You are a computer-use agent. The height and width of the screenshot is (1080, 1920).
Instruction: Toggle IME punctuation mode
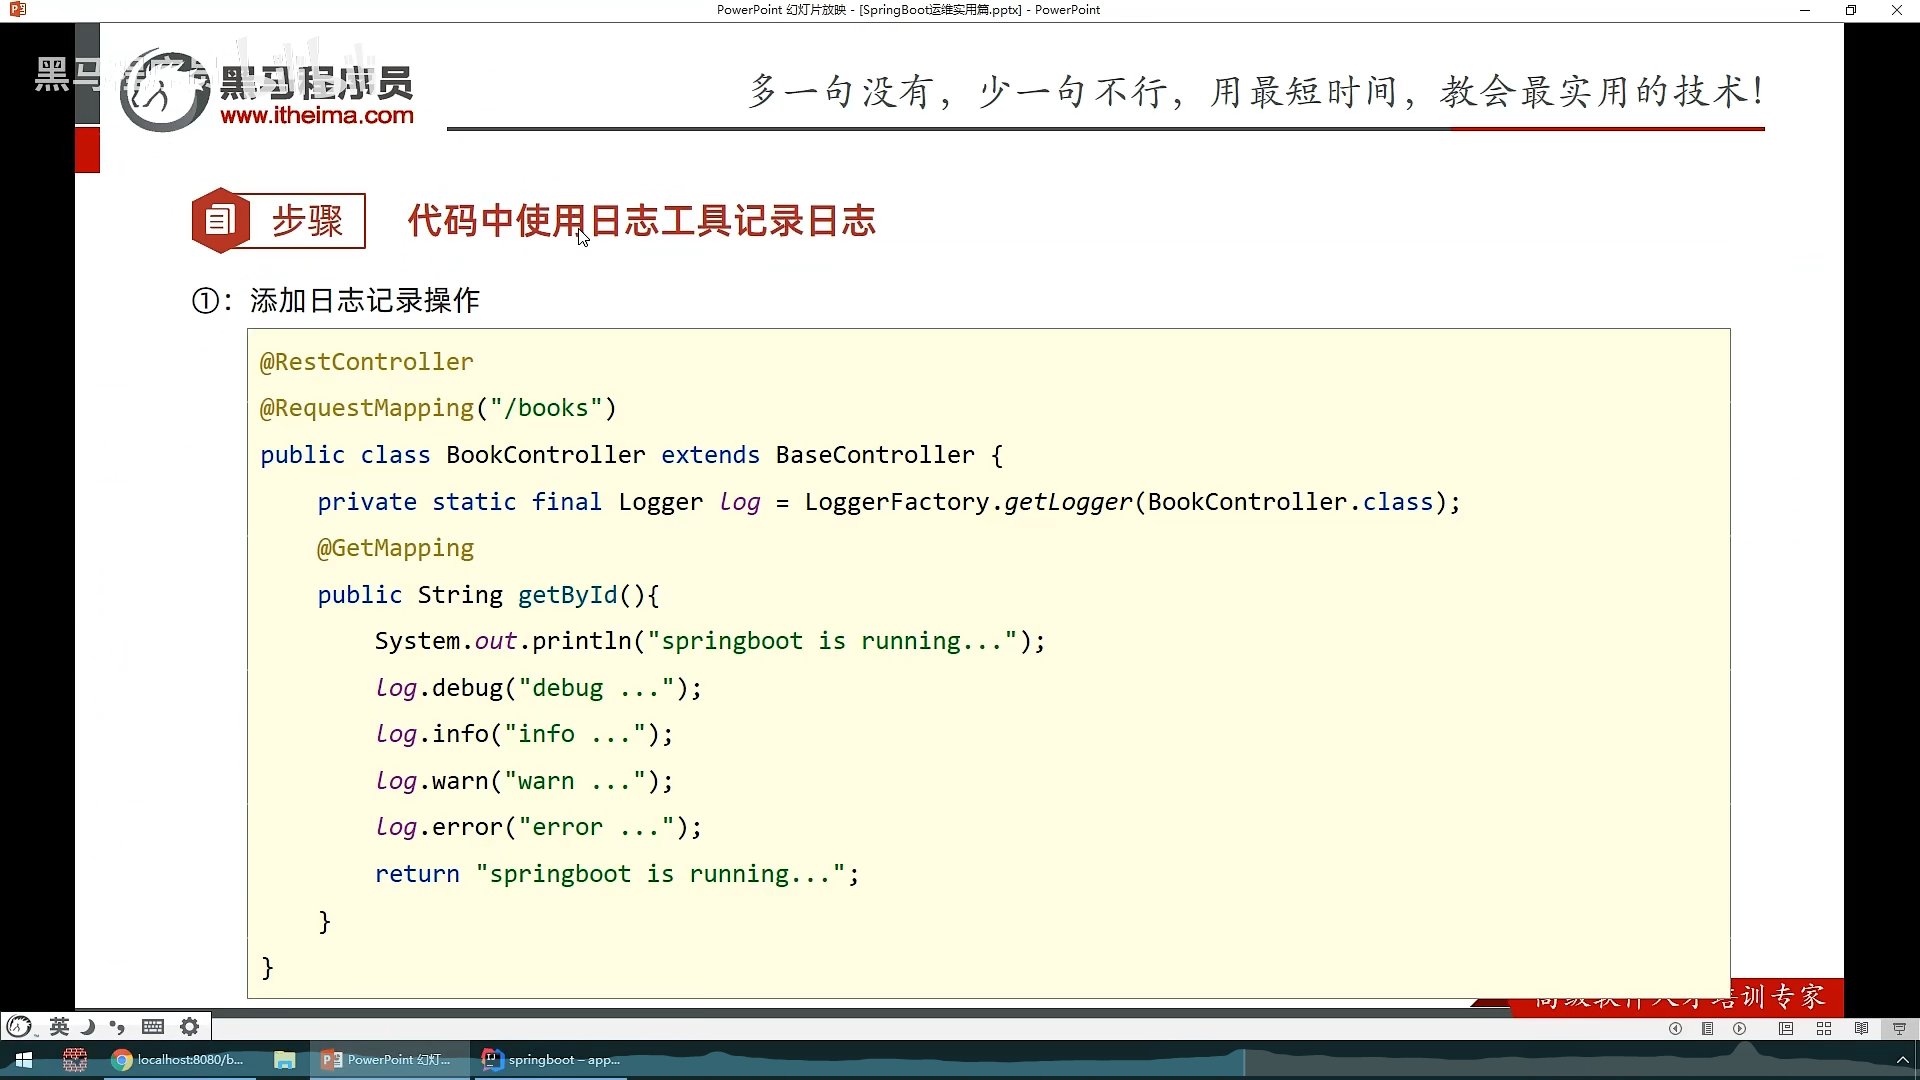coord(118,1026)
